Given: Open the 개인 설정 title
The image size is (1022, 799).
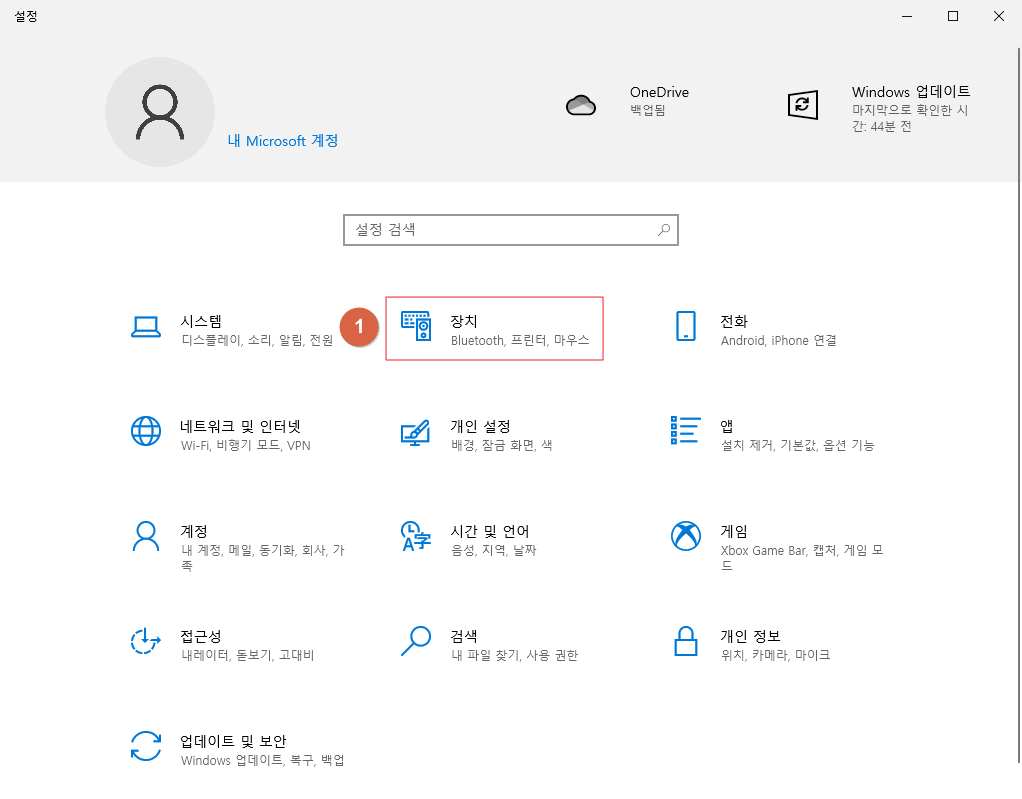Looking at the screenshot, I should point(480,426).
